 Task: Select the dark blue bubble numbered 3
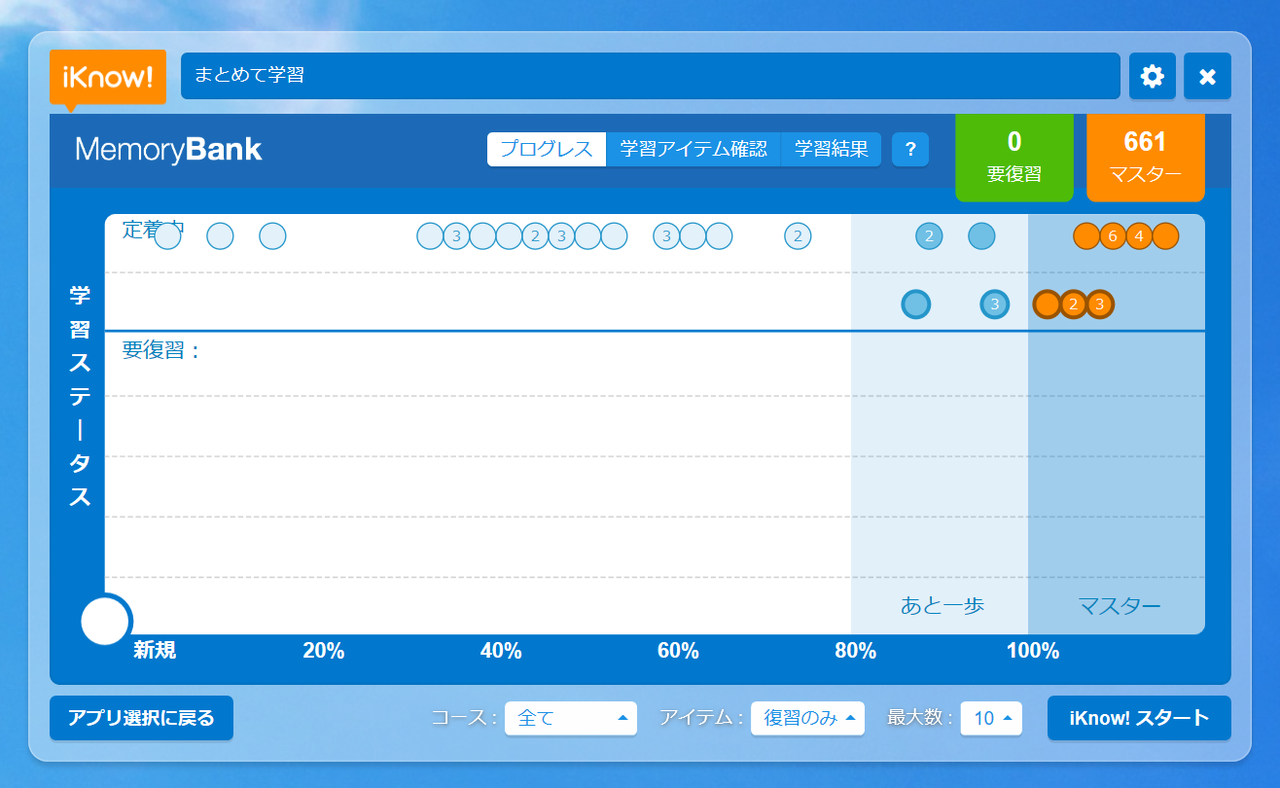click(994, 304)
